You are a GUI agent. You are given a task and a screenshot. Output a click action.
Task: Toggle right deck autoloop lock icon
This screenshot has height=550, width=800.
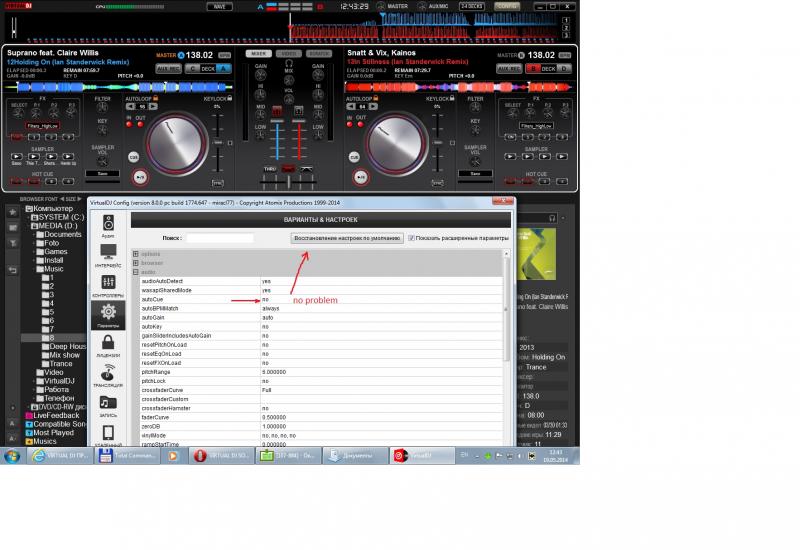[376, 98]
